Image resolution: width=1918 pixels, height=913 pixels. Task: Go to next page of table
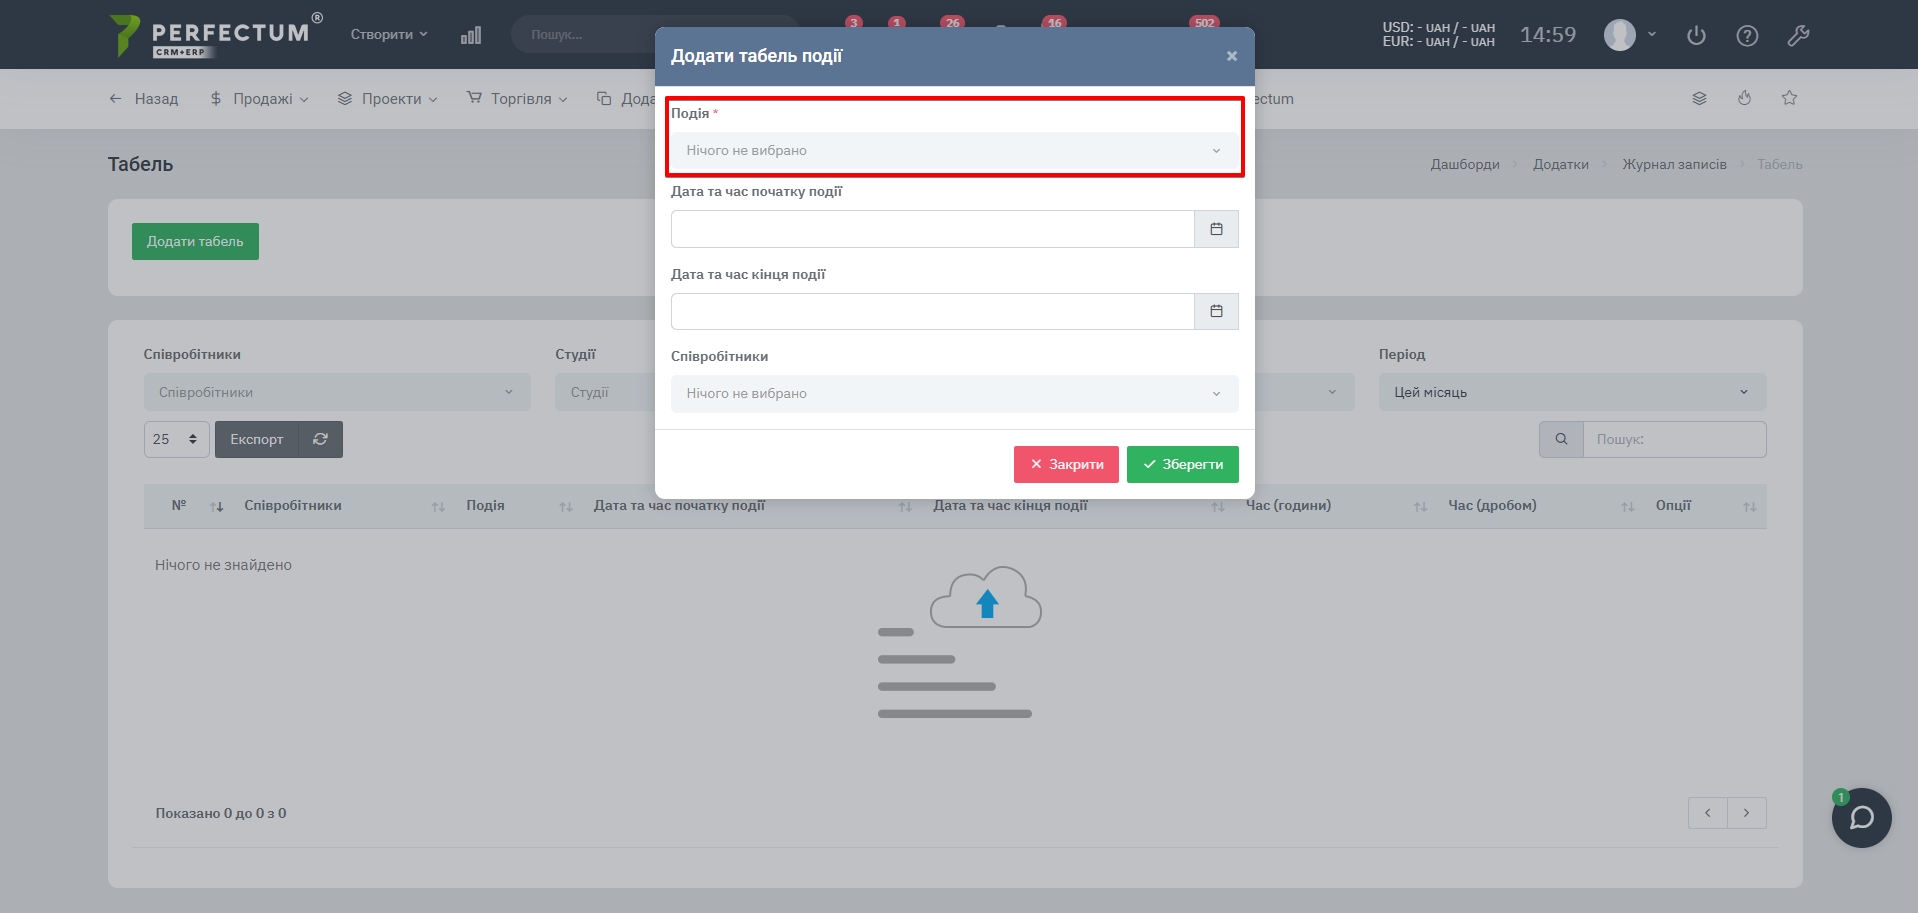click(x=1746, y=813)
